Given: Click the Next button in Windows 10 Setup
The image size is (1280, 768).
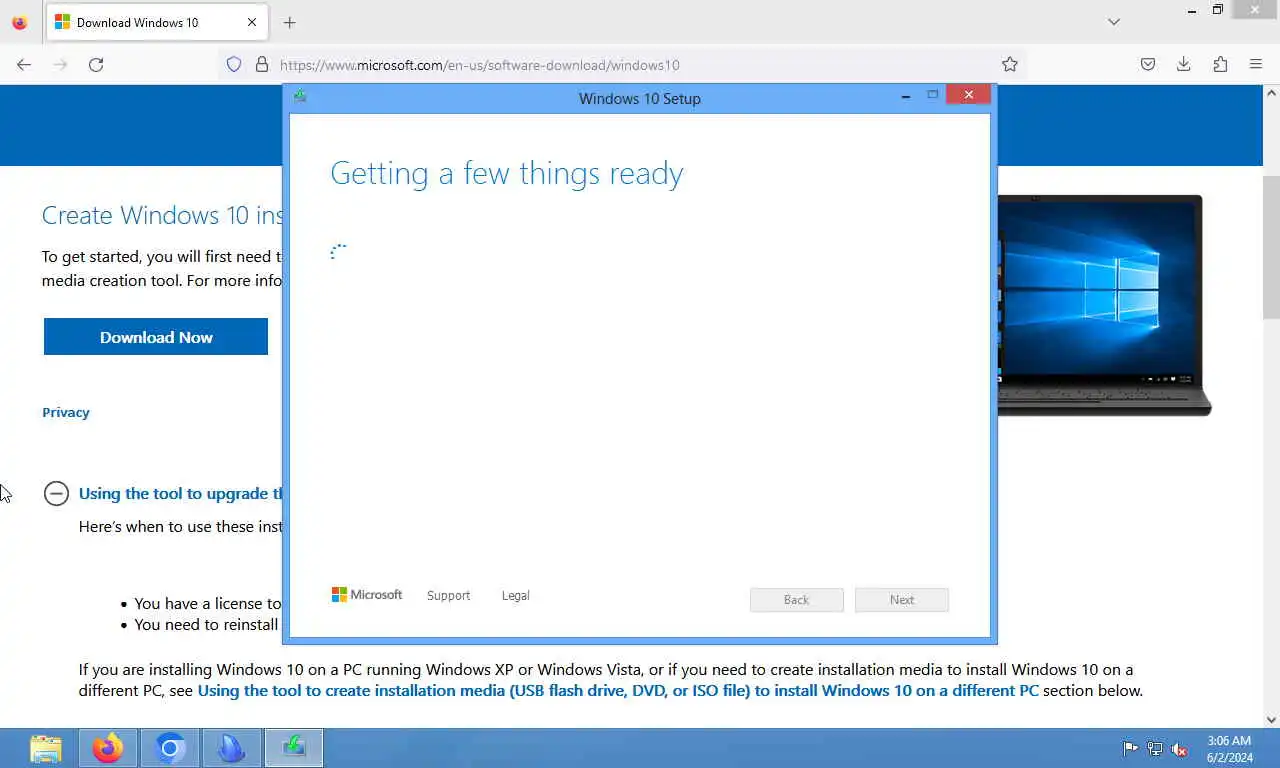Looking at the screenshot, I should point(902,599).
